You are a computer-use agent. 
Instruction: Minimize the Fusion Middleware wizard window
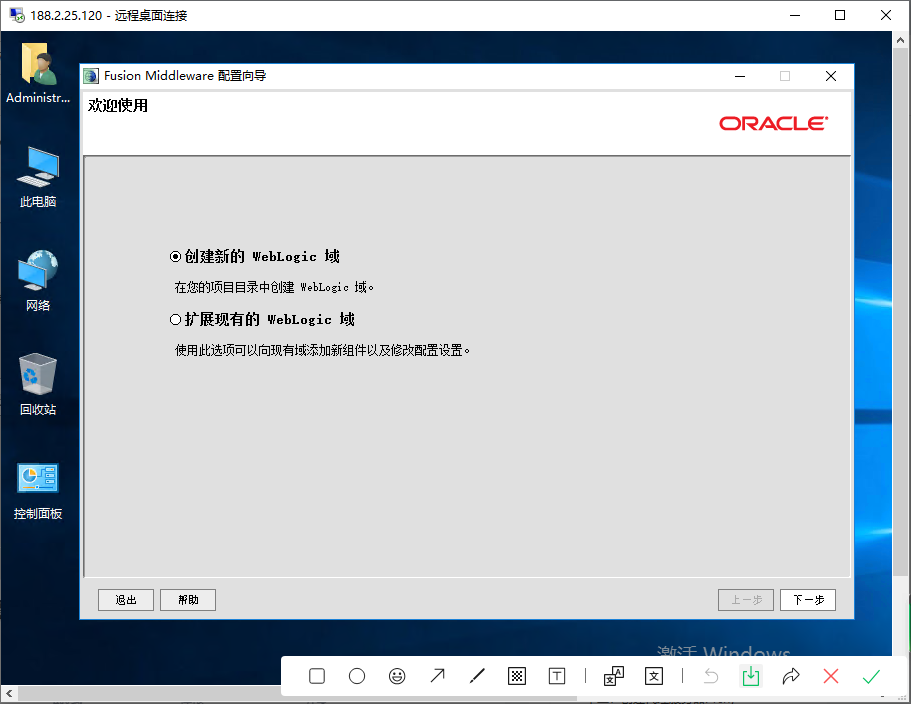tap(740, 76)
